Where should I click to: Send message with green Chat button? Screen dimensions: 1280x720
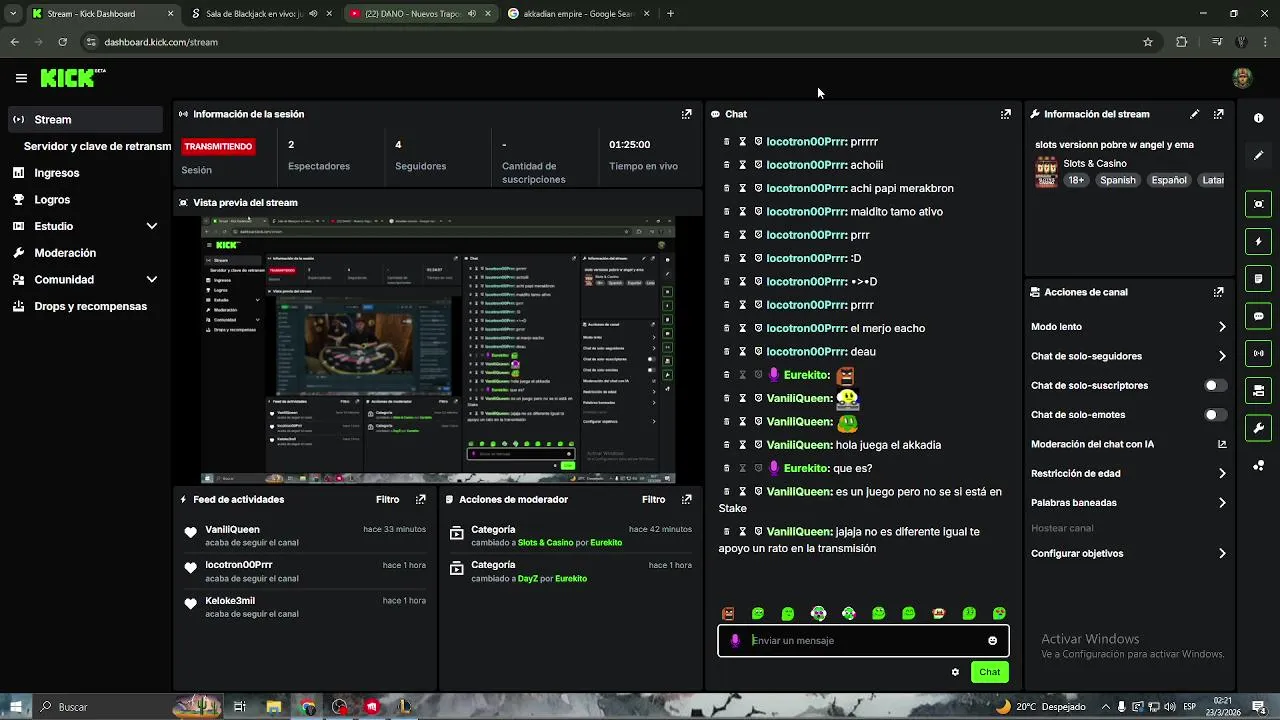[x=989, y=672]
